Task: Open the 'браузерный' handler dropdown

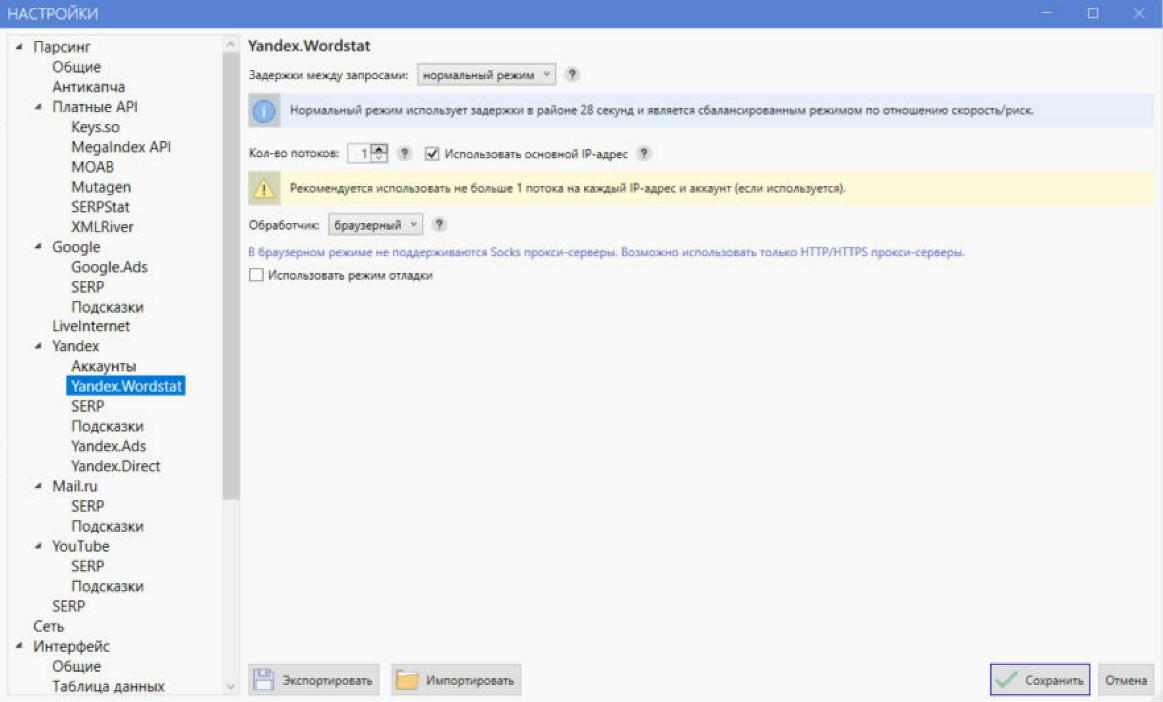Action: [x=375, y=225]
